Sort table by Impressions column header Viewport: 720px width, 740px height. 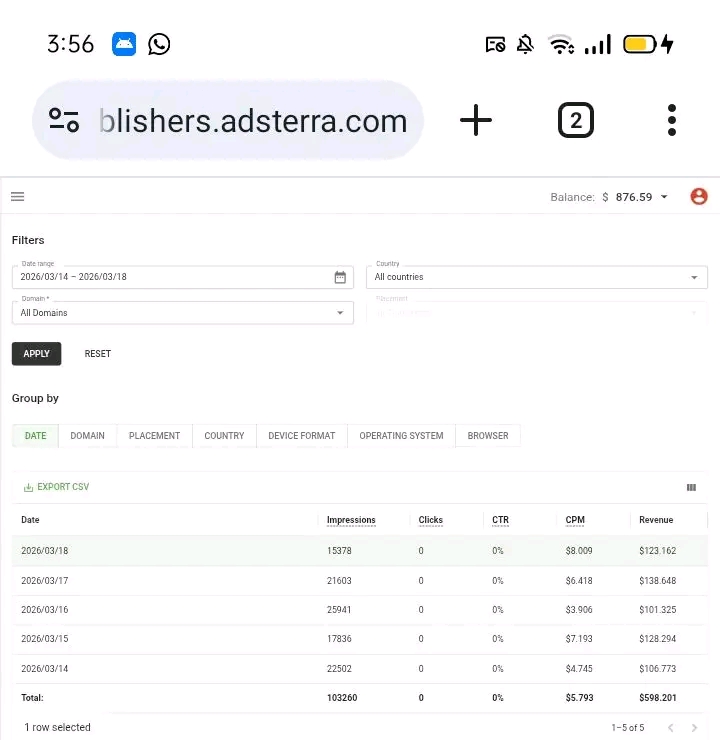coord(351,520)
